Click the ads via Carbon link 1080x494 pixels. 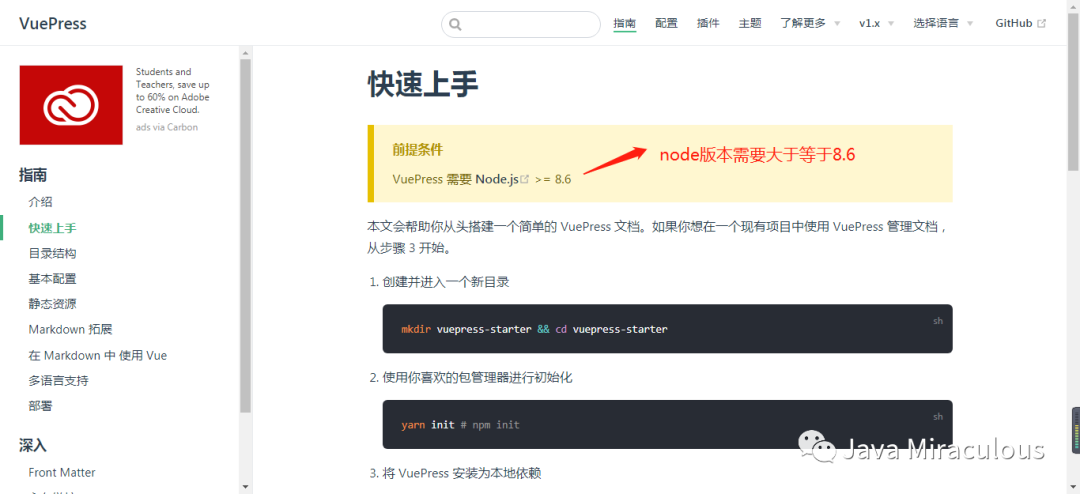click(x=167, y=127)
